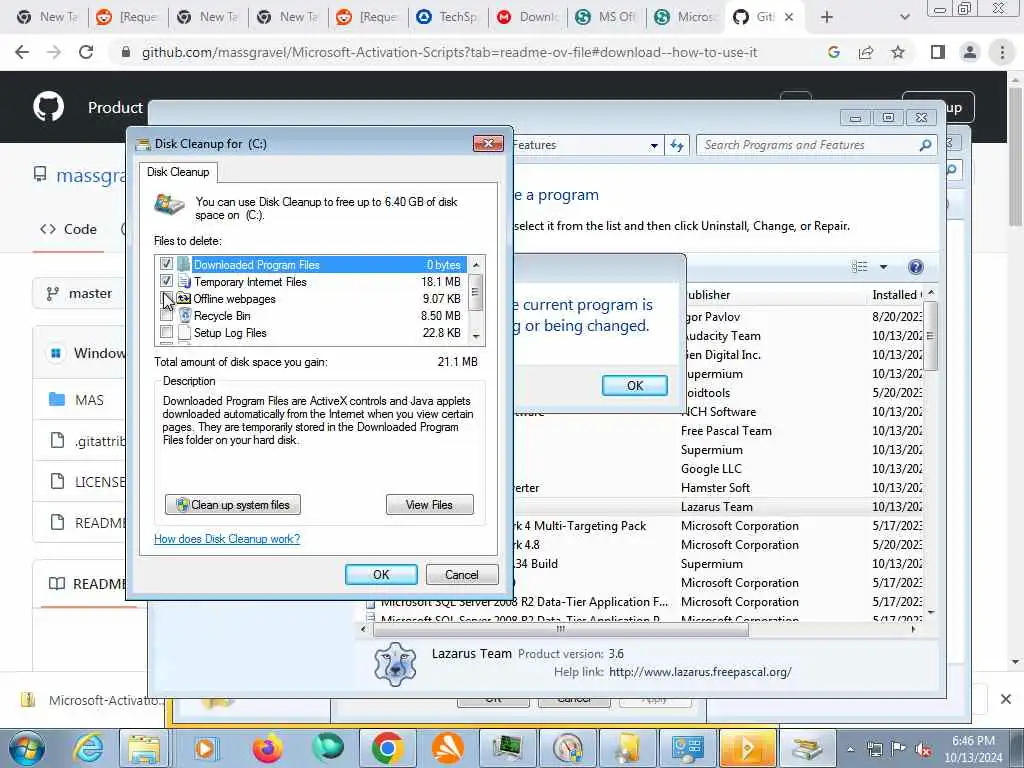Check the Setup Log Files checkbox
This screenshot has width=1024, height=768.
click(x=167, y=332)
